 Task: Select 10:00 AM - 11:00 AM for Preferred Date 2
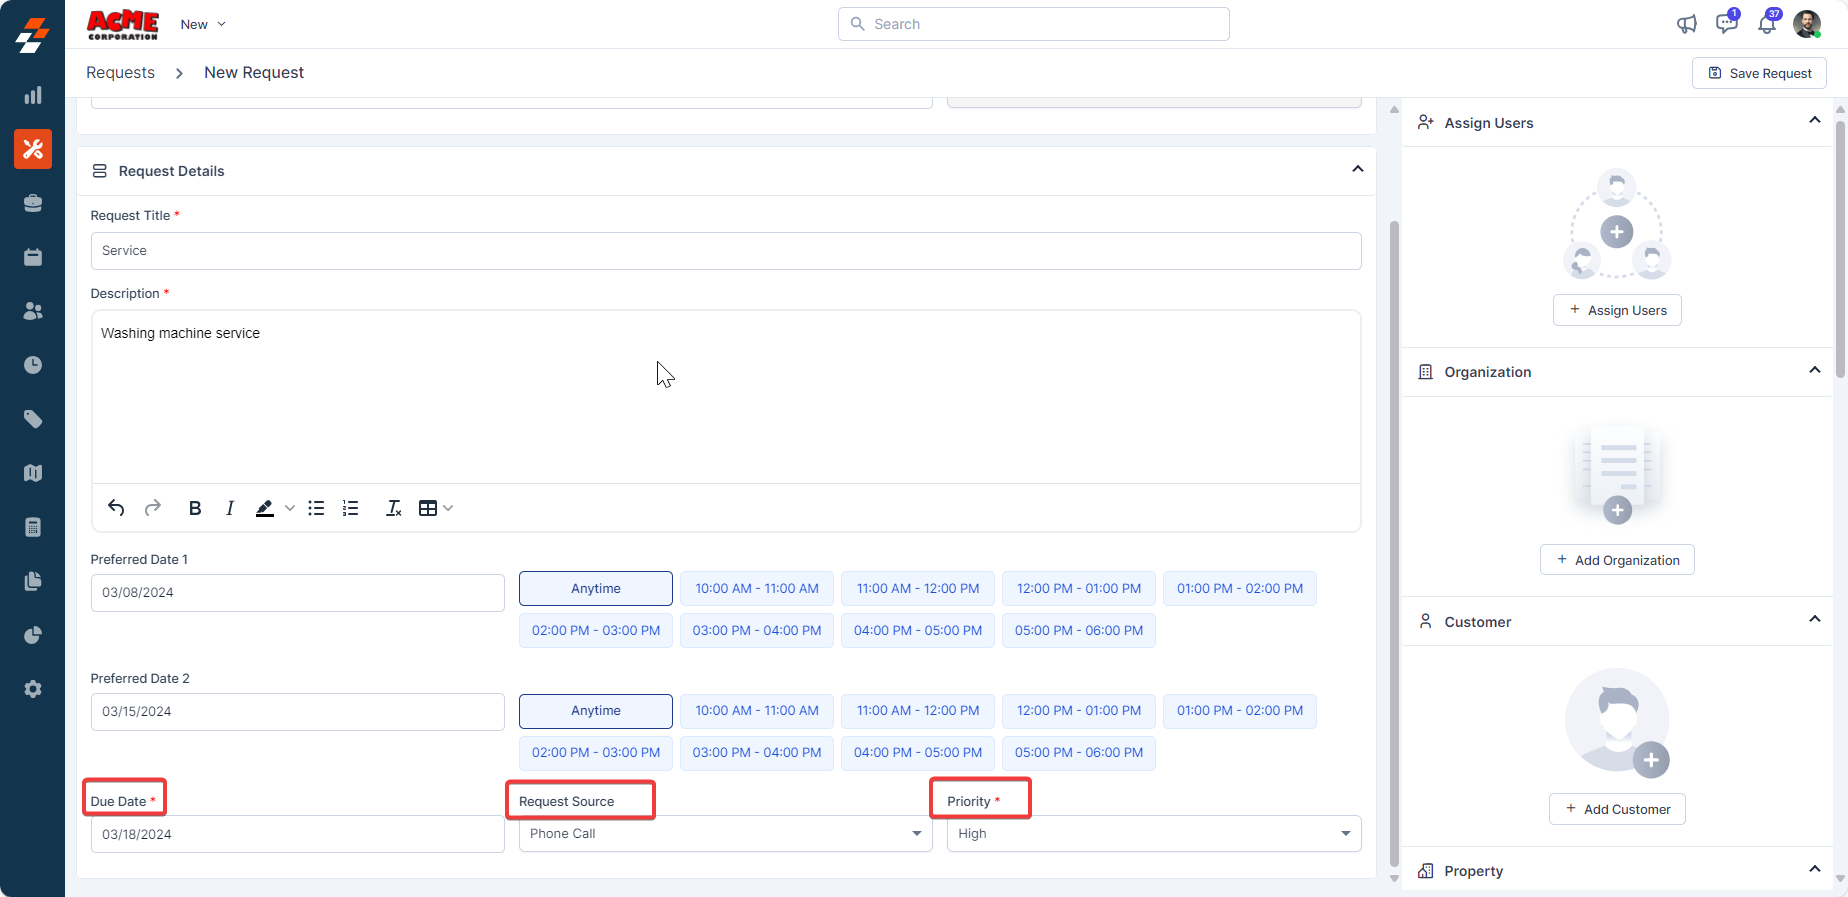(x=756, y=711)
